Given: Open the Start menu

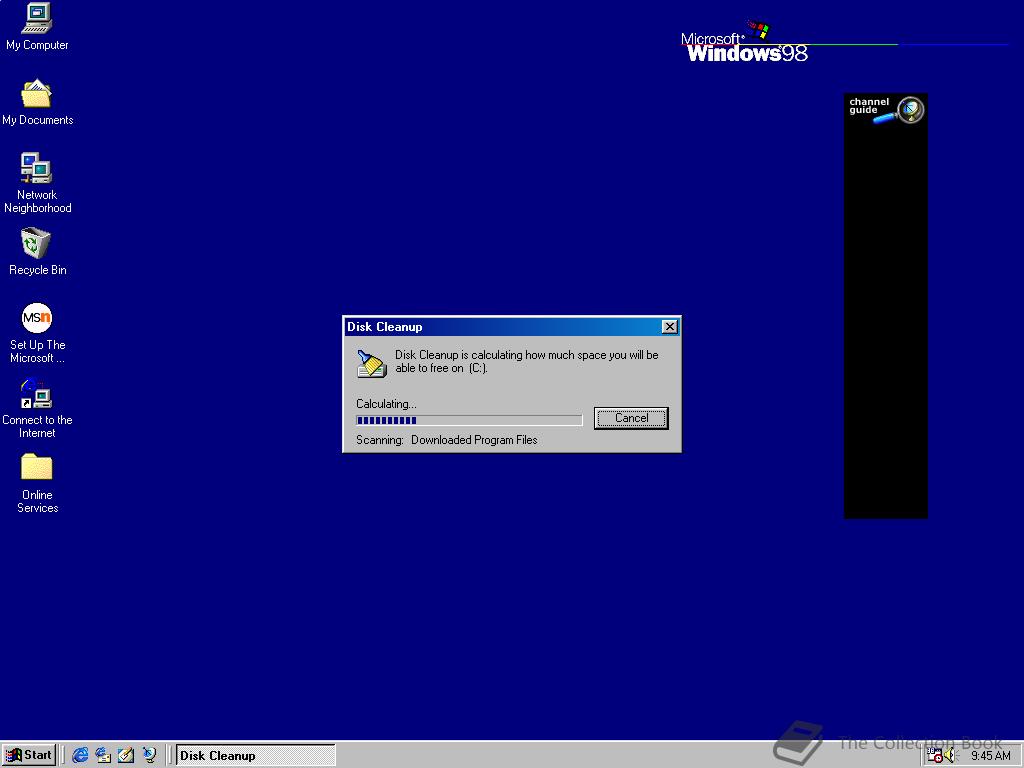Looking at the screenshot, I should click(x=29, y=755).
